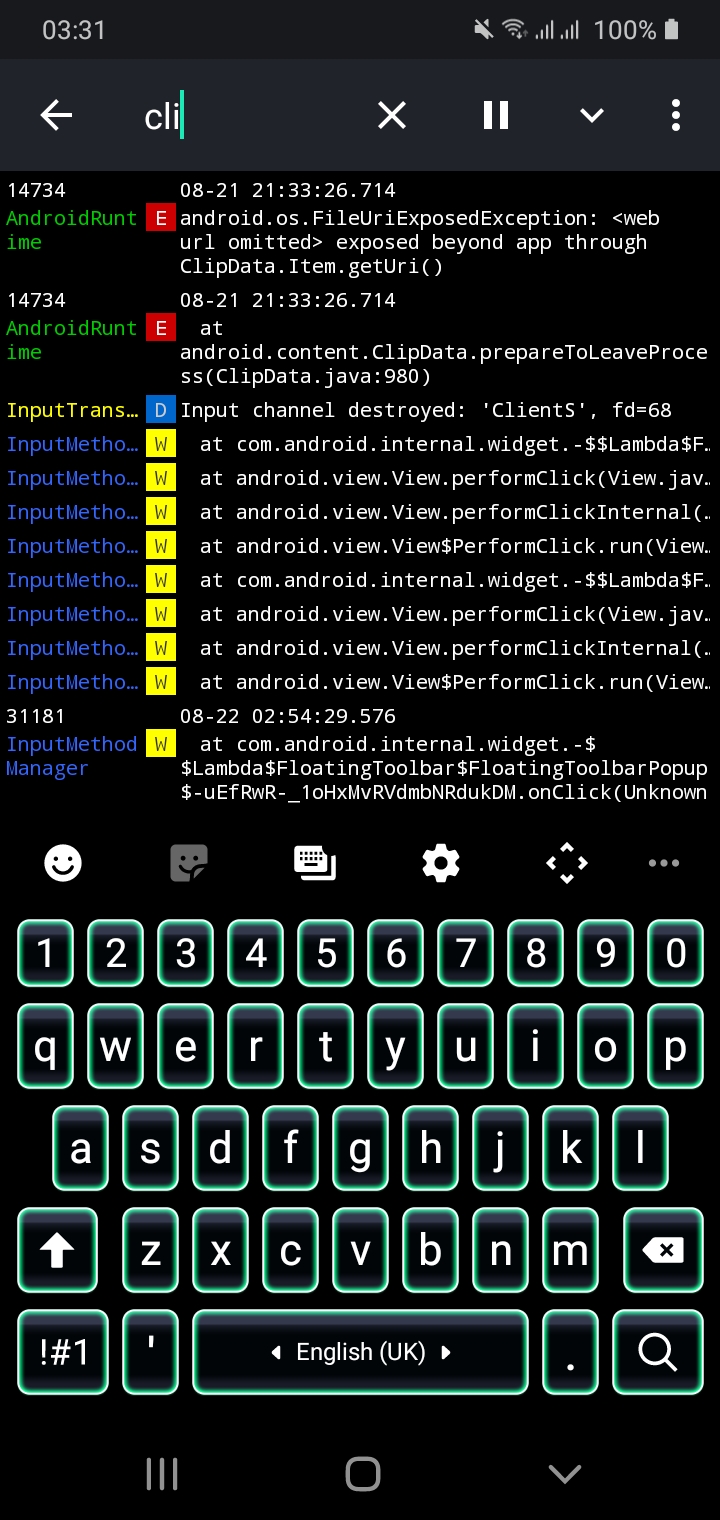
Task: Tap the letter g key
Action: [361, 1148]
